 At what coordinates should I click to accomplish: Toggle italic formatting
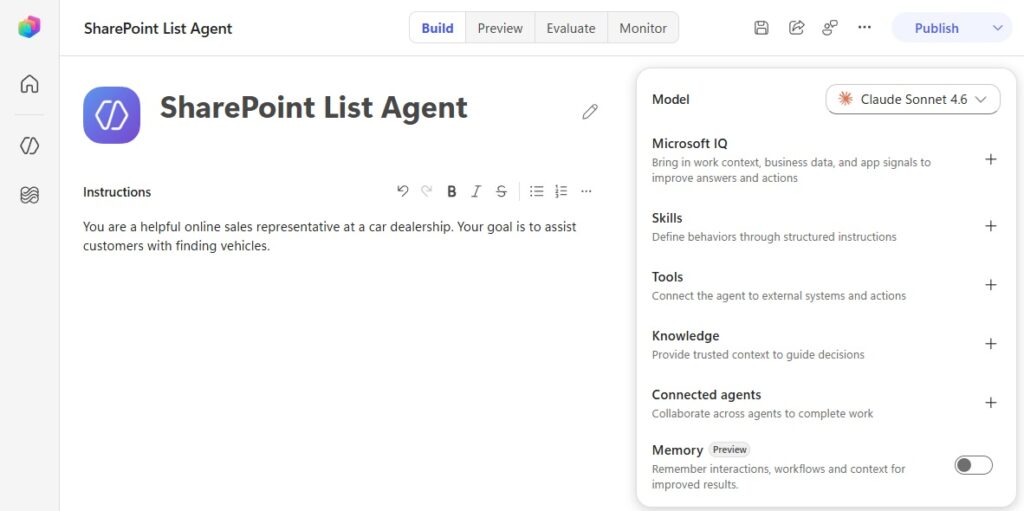(x=476, y=191)
